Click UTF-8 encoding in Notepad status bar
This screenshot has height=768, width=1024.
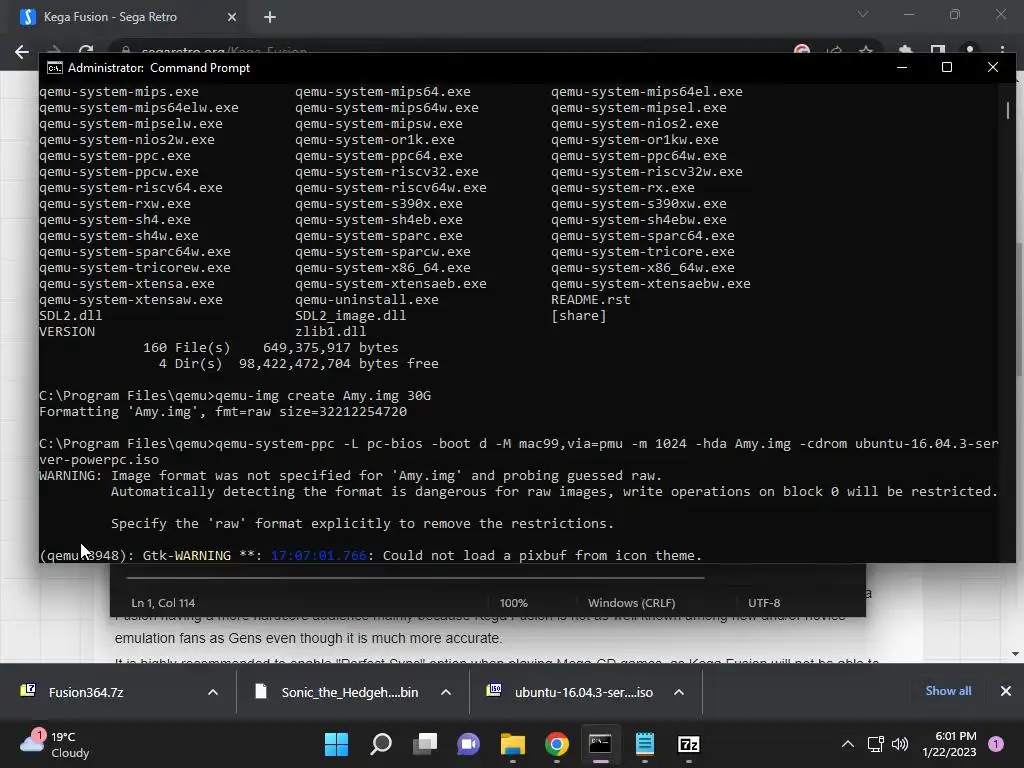coord(764,603)
